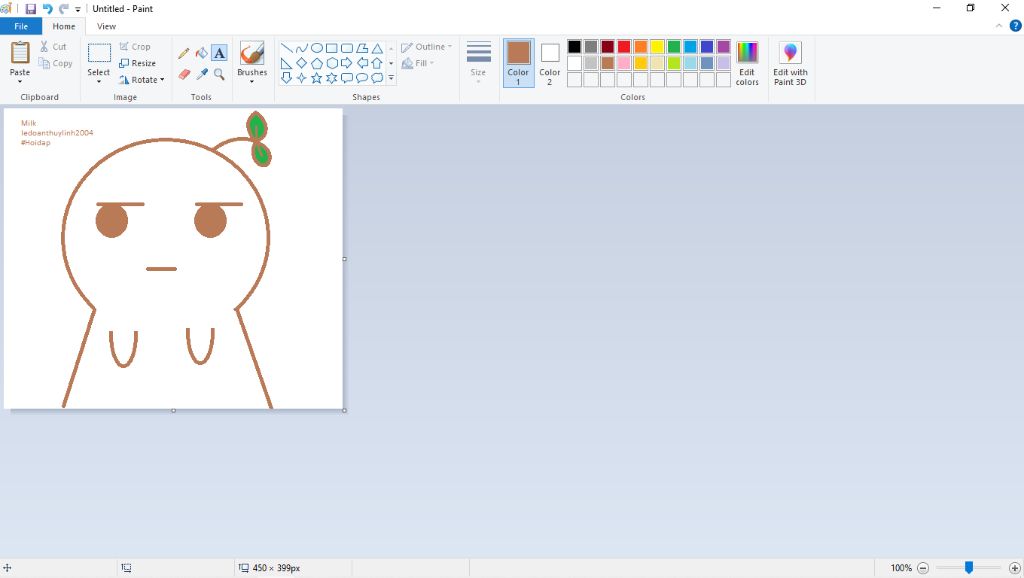Screen dimensions: 1024x578
Task: Choose the Right triangle shape
Action: click(286, 63)
